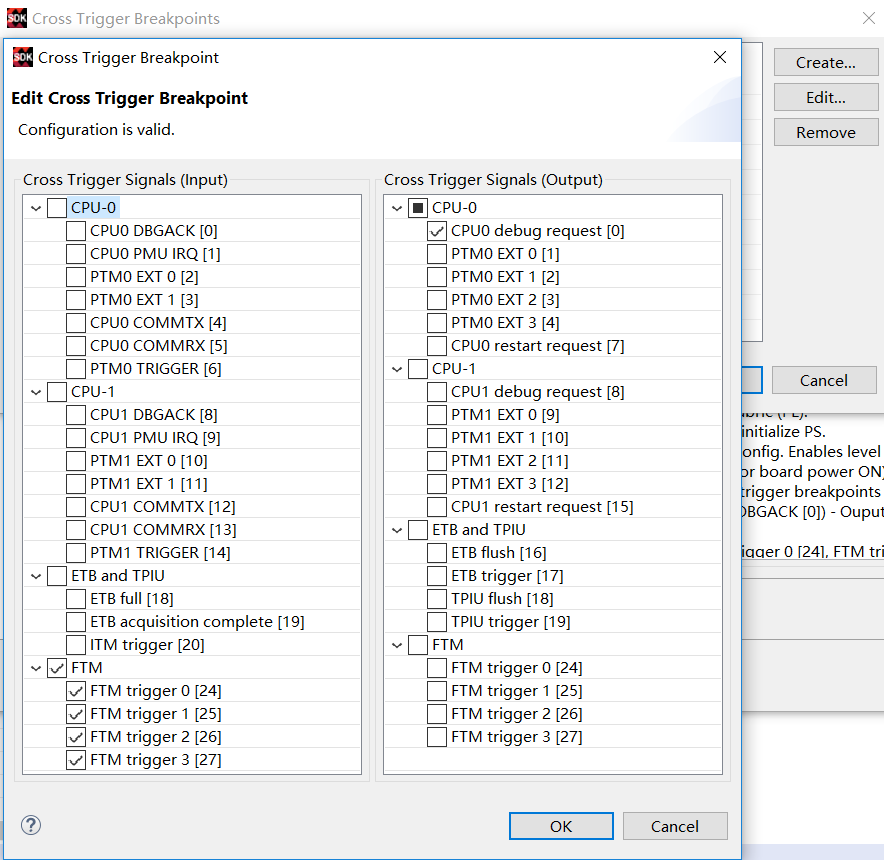The width and height of the screenshot is (884, 860).
Task: Check ETB trigger [17] checkbox
Action: pos(437,576)
